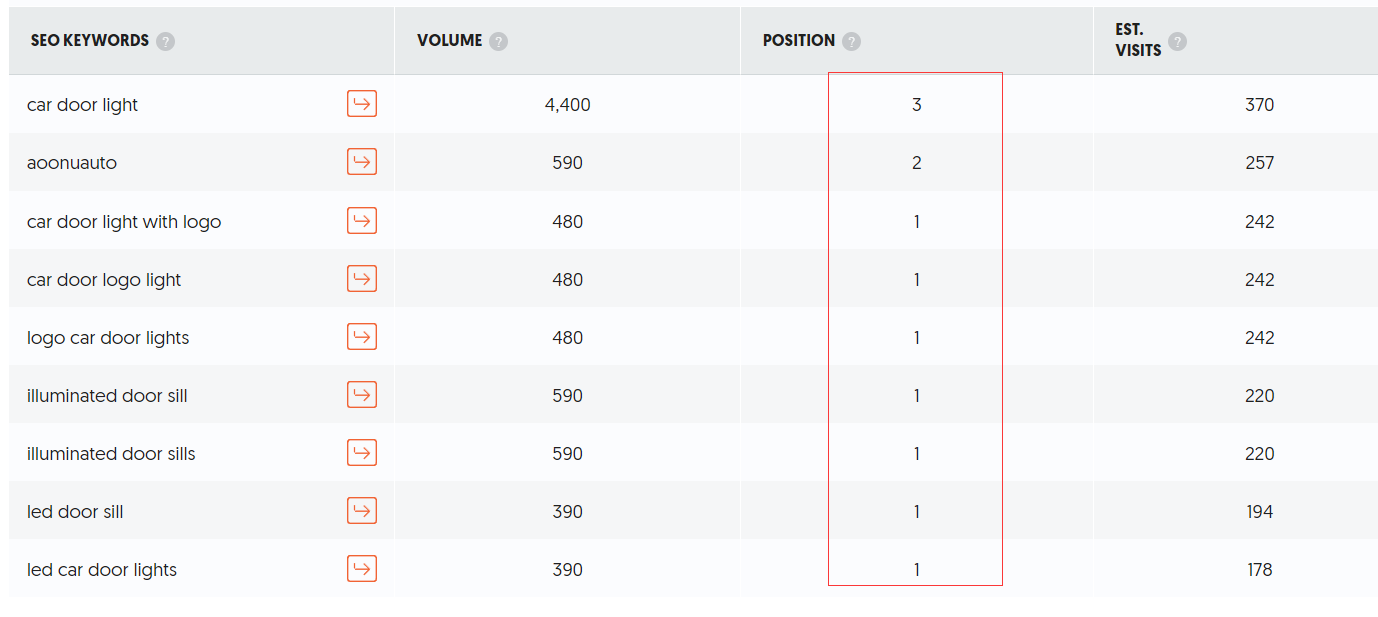Click arrow icon next to 'led door sill'
This screenshot has height=617, width=1378.
tap(362, 510)
